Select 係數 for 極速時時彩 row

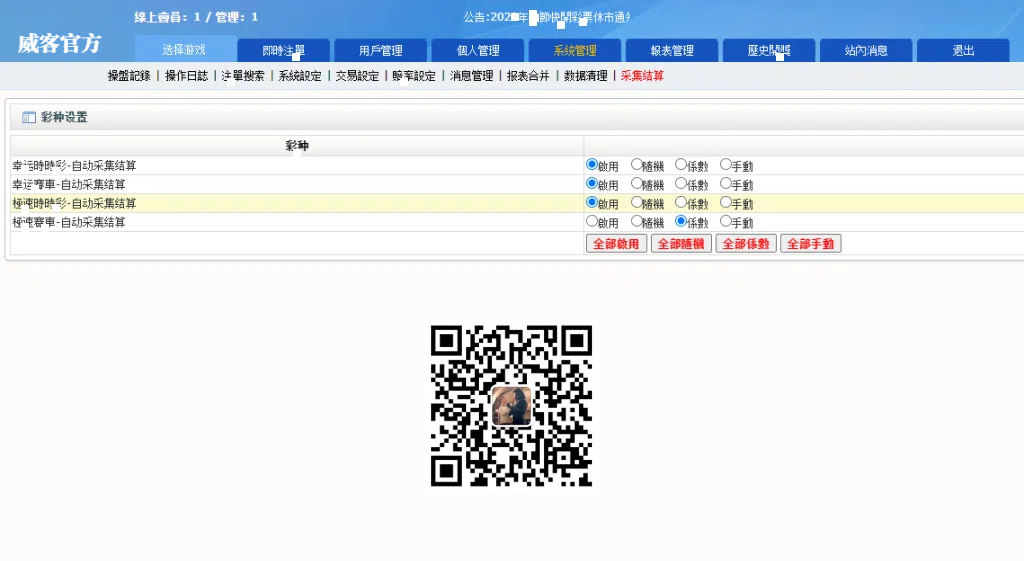(x=681, y=202)
